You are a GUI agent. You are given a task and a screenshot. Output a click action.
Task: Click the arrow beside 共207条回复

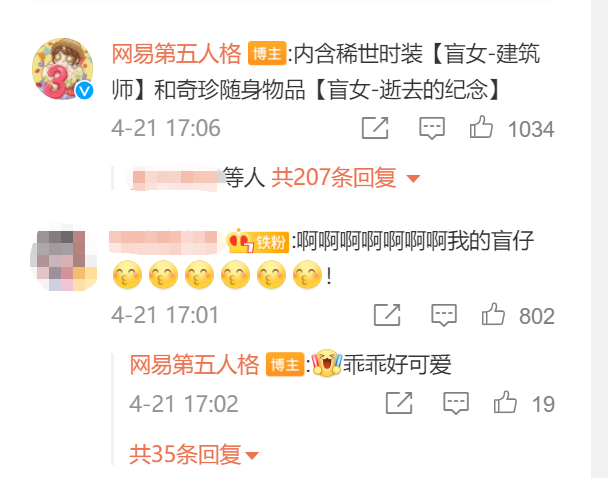[413, 179]
